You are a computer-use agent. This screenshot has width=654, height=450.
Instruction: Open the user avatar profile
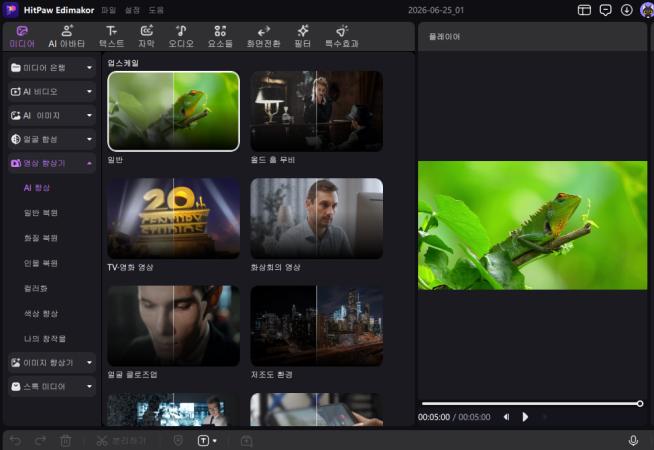click(647, 10)
